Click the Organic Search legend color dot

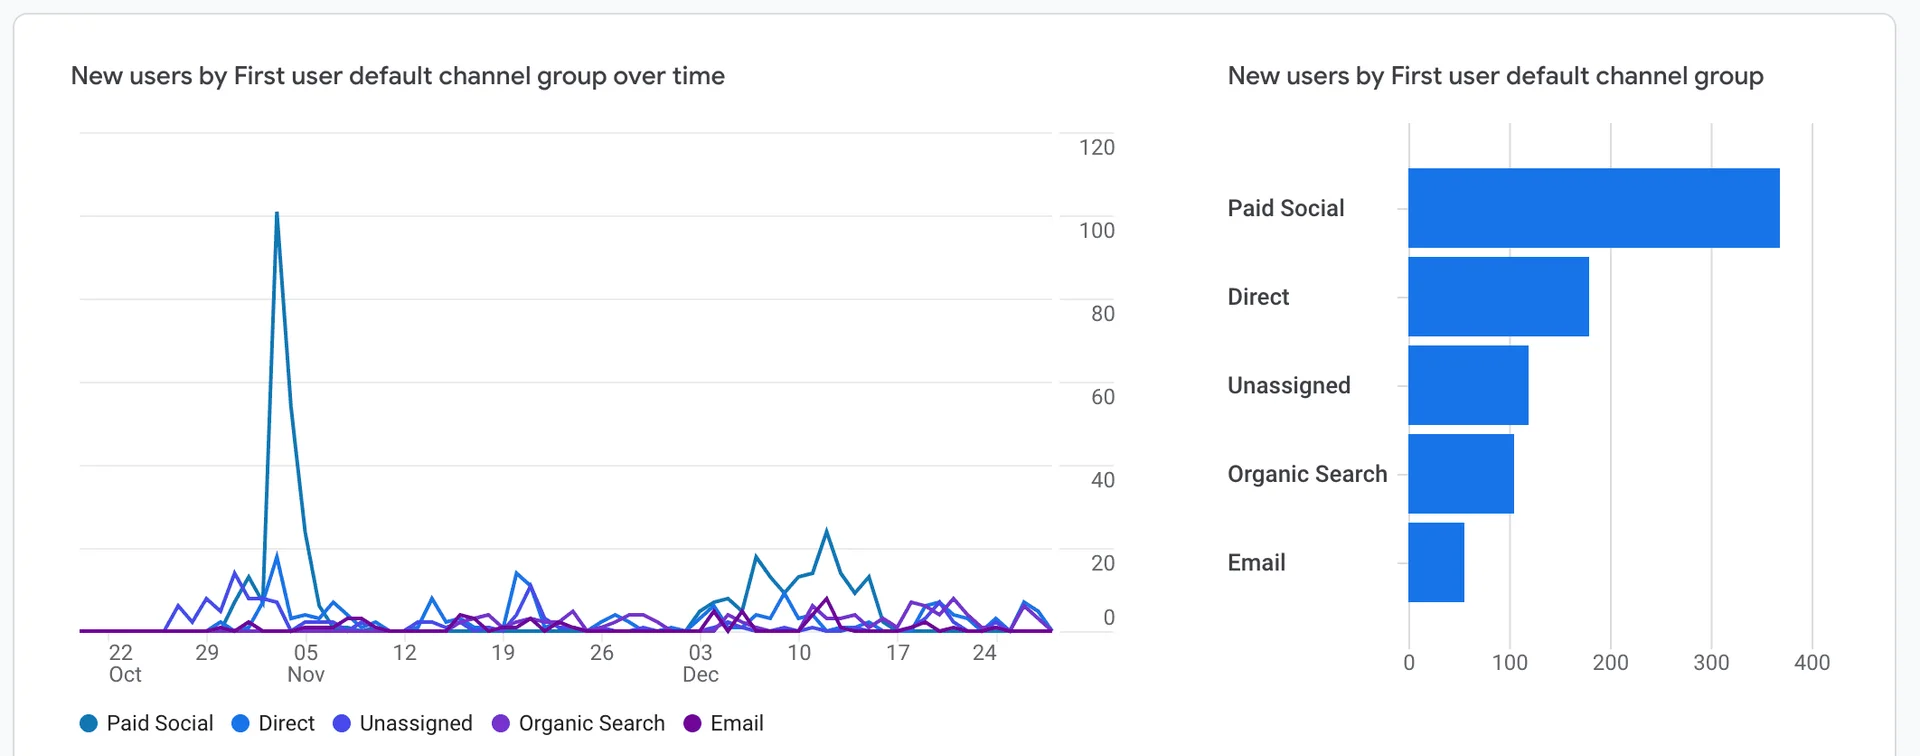(501, 723)
